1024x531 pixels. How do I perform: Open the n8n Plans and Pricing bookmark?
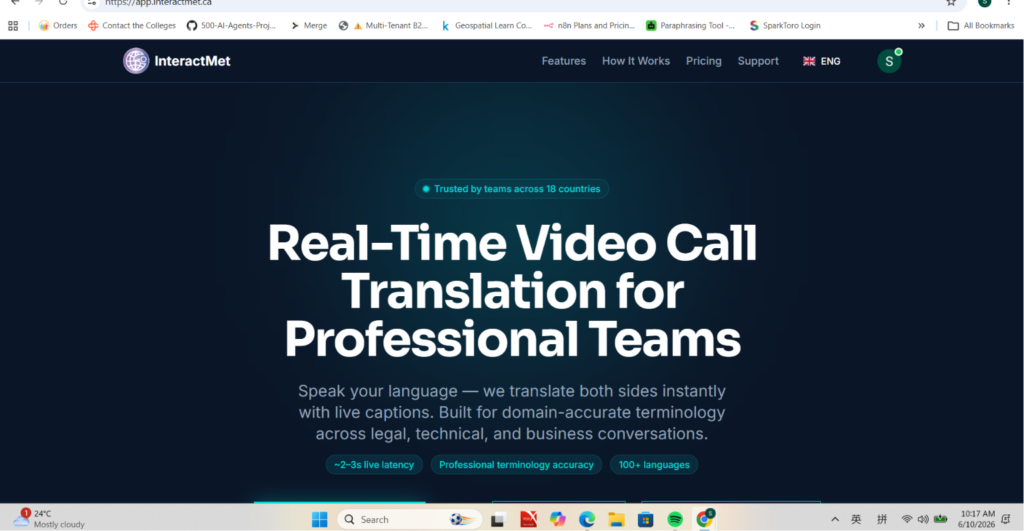tap(589, 25)
